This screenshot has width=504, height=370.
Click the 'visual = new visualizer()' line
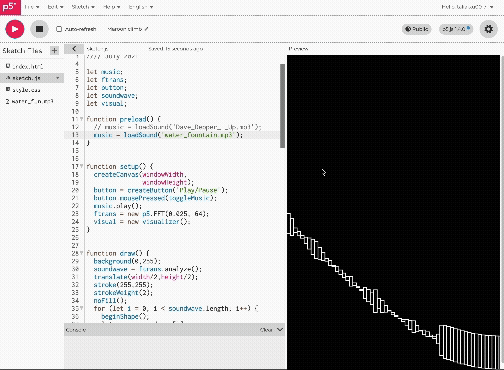tap(142, 222)
